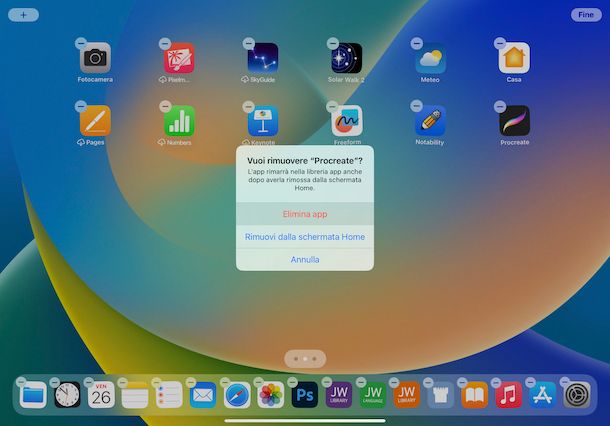Tap Fine to finish editing
The height and width of the screenshot is (426, 610).
(x=586, y=15)
